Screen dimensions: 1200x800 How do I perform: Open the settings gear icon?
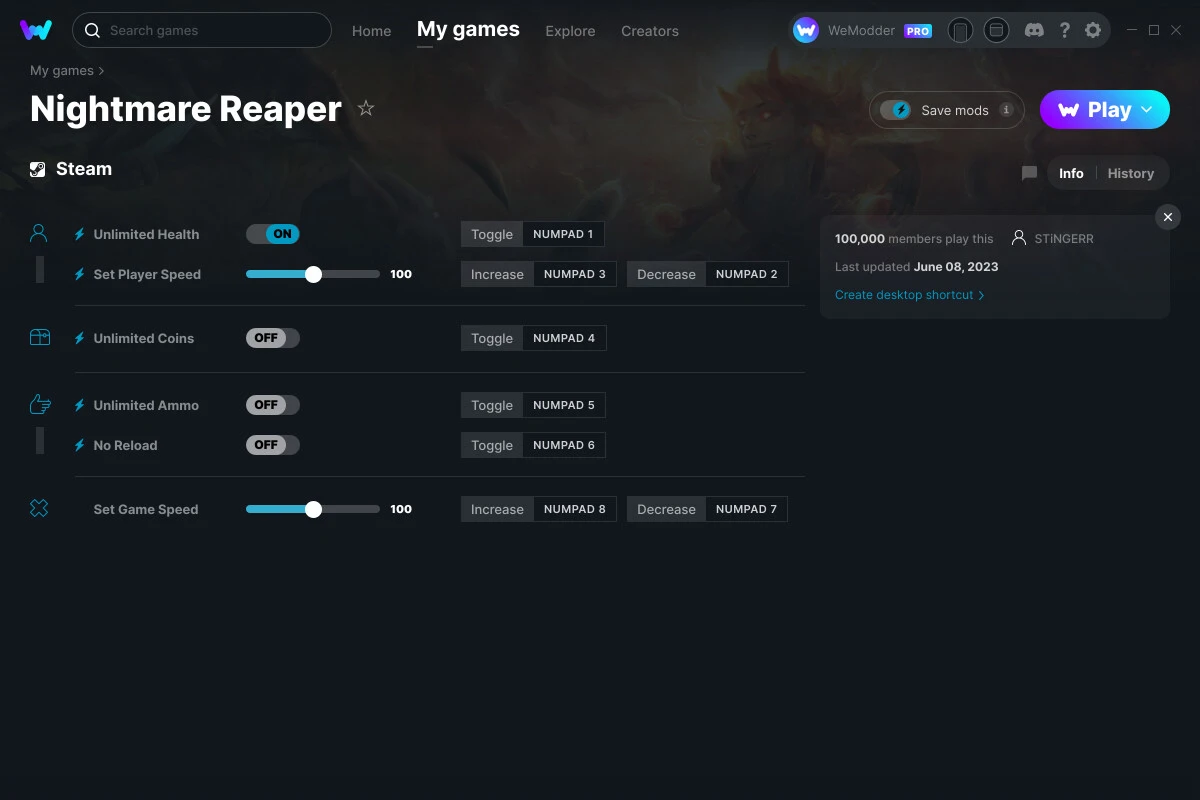(x=1093, y=30)
